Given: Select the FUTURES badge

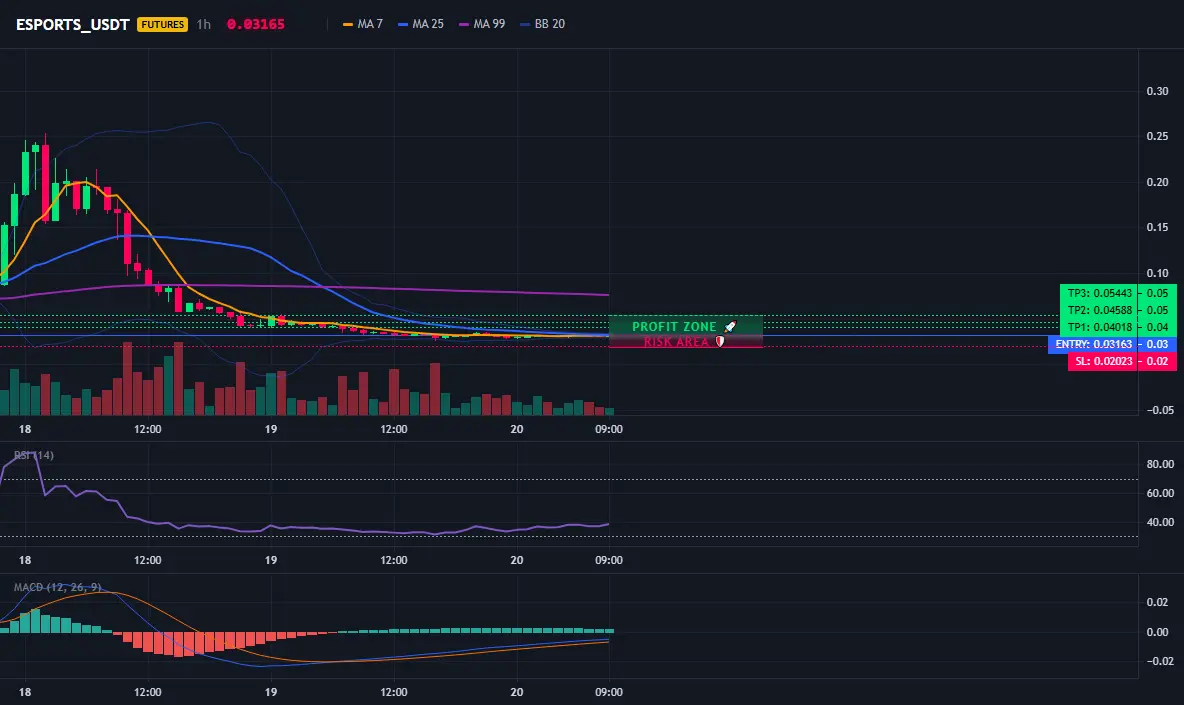Looking at the screenshot, I should (162, 24).
